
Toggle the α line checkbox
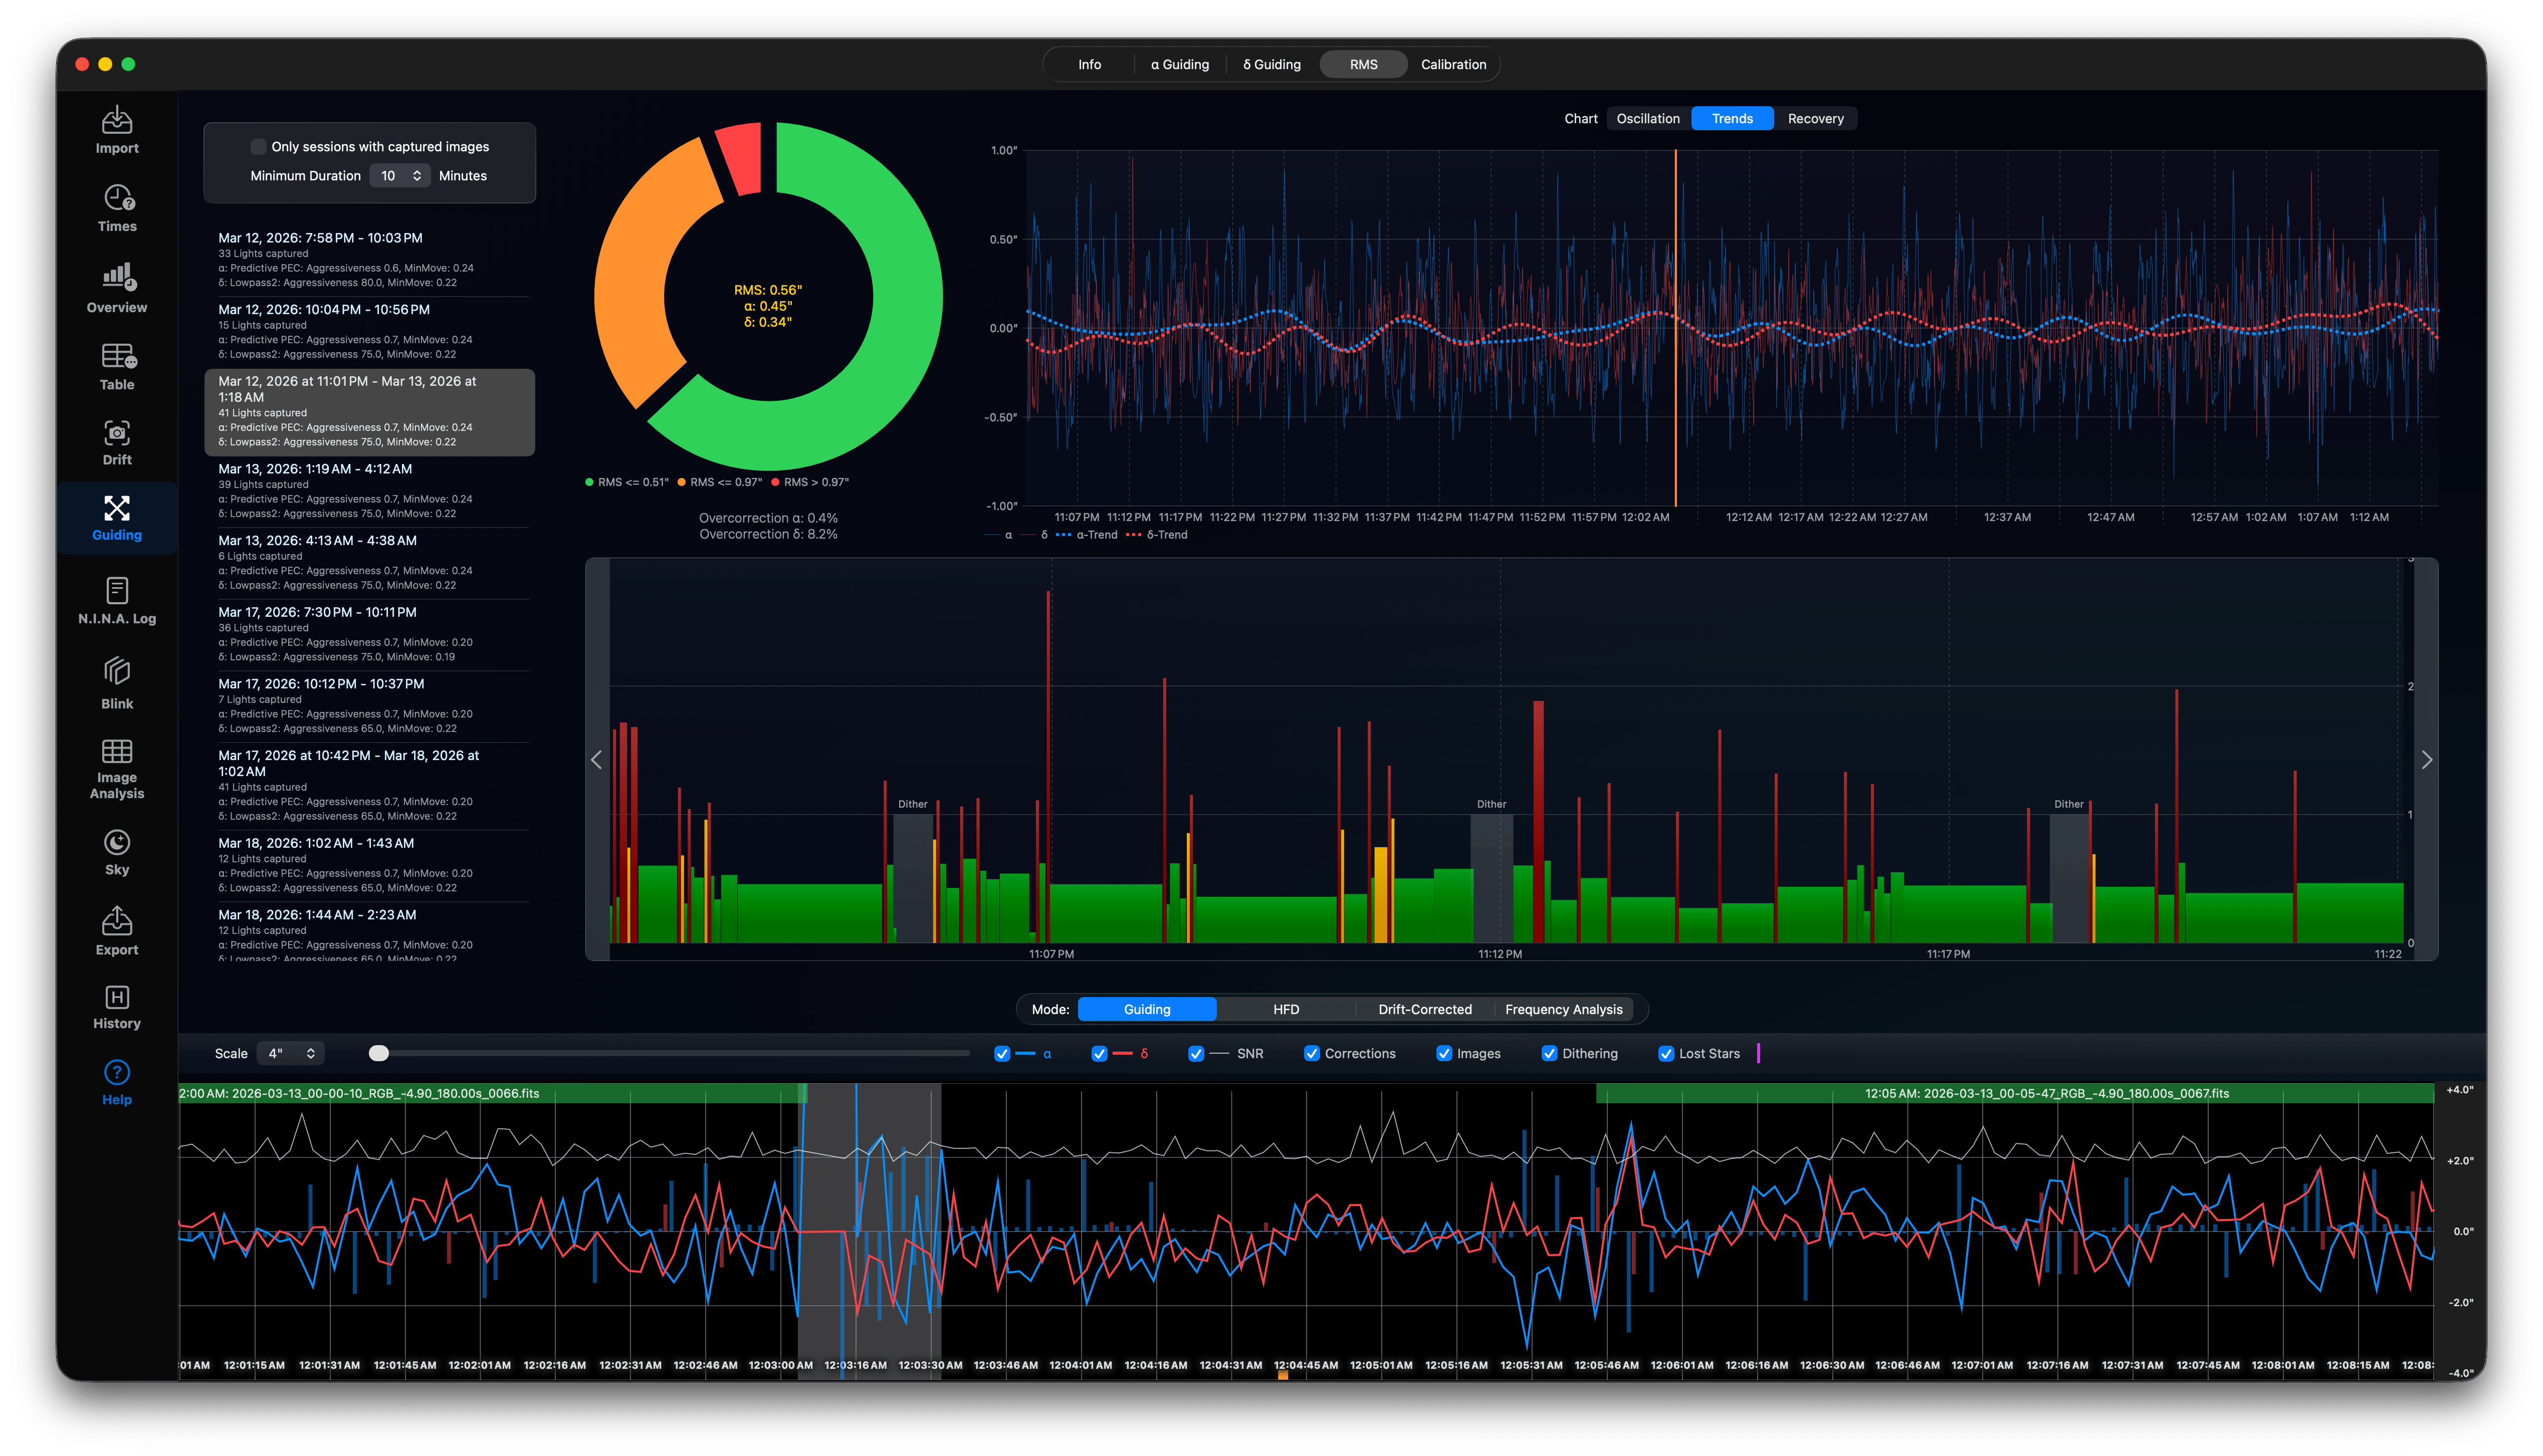pos(1002,1054)
